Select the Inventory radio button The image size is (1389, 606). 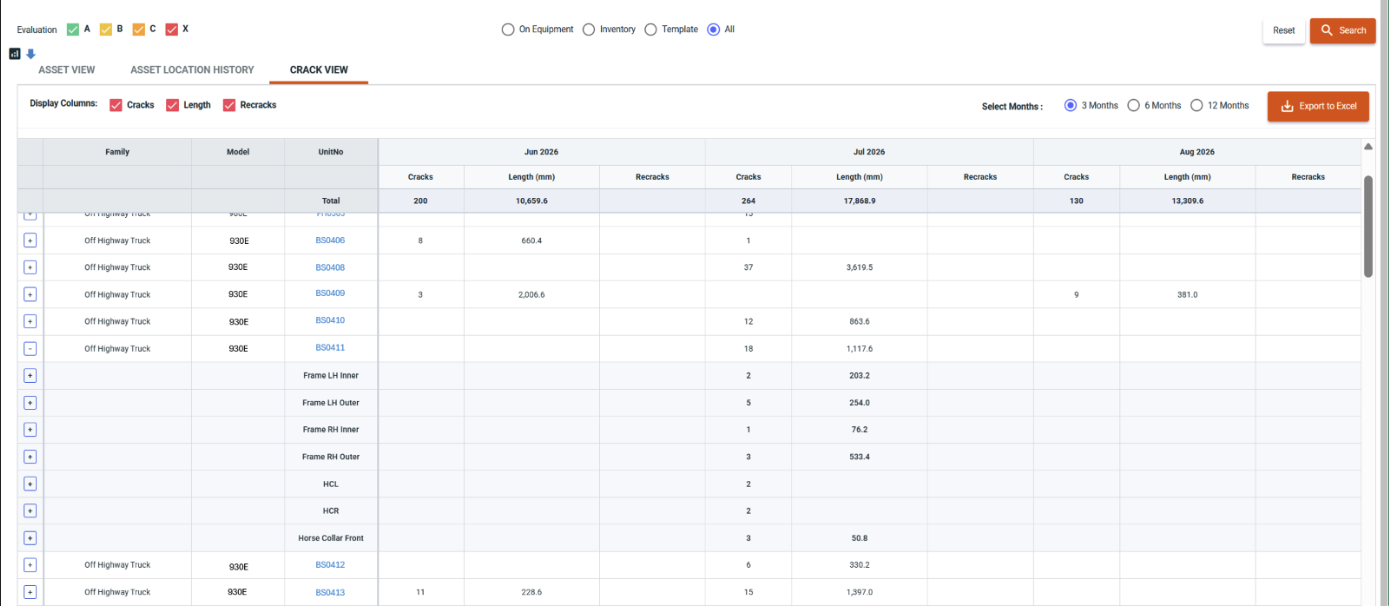point(589,29)
